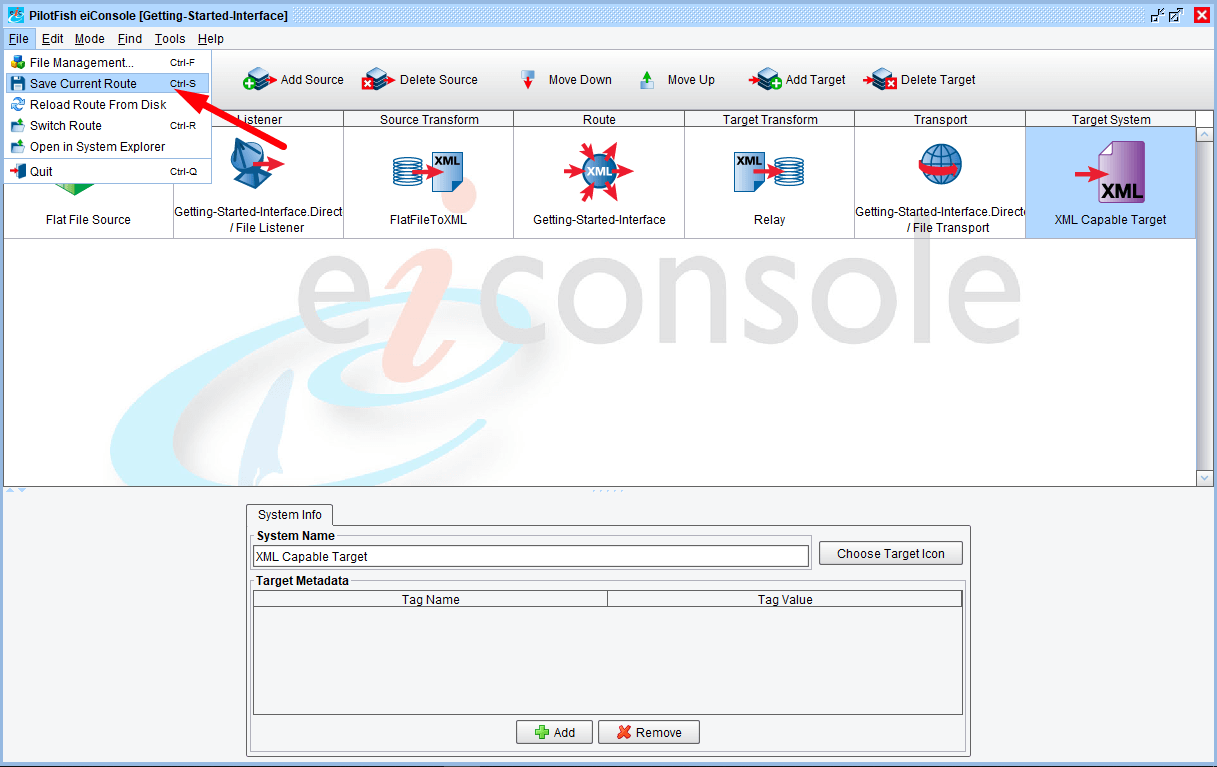Click the System Name text field
The image size is (1217, 767).
coord(530,557)
